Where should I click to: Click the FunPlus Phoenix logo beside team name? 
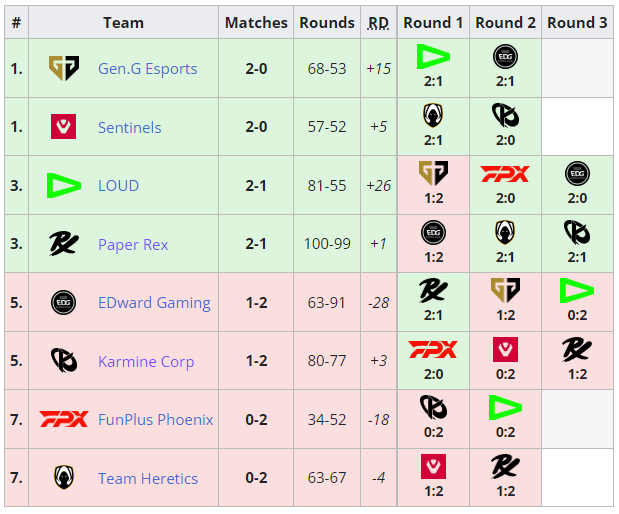pyautogui.click(x=64, y=419)
